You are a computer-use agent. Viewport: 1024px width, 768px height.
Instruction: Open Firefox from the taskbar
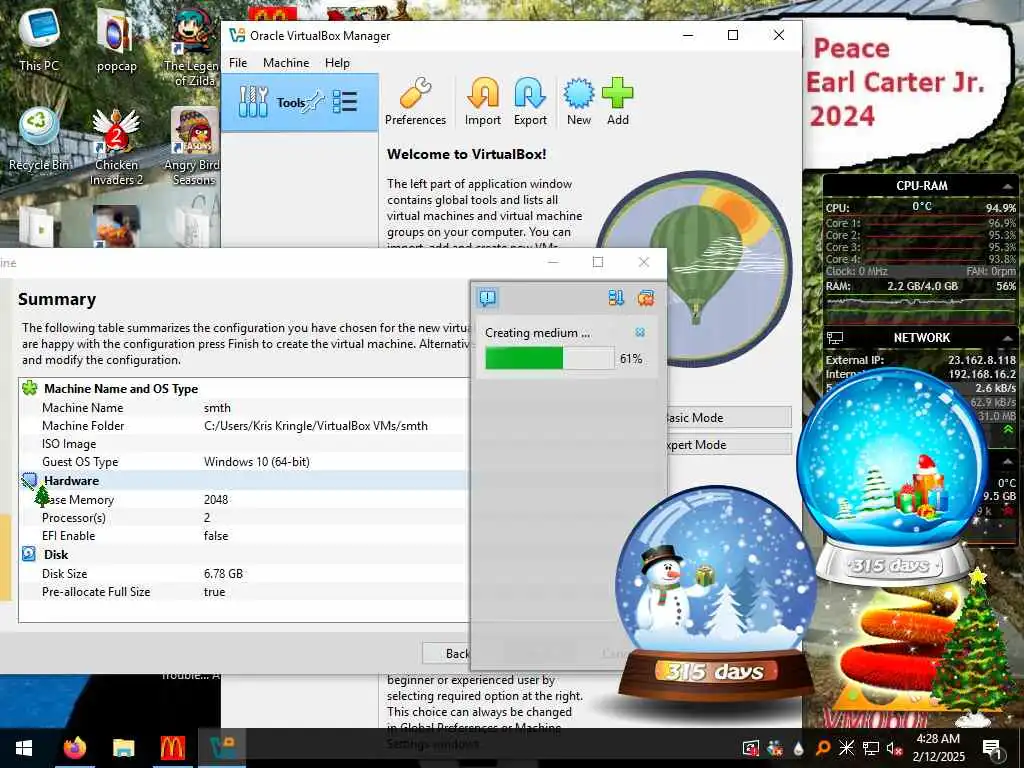[x=75, y=748]
